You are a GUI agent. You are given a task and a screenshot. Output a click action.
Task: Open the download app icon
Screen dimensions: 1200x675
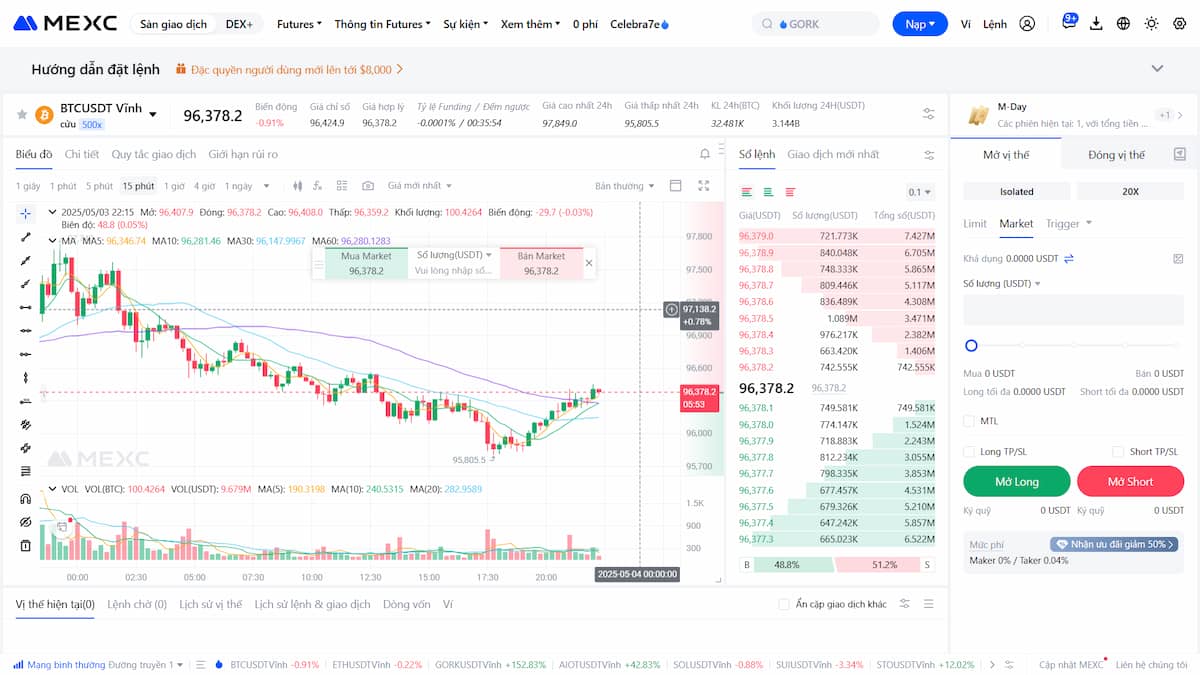click(1096, 24)
